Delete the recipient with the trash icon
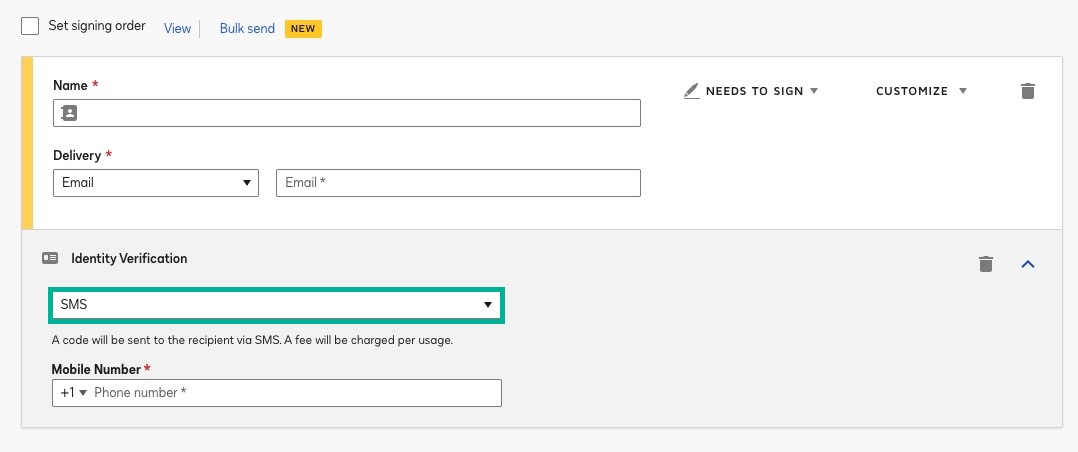The height and width of the screenshot is (452, 1078). [1027, 91]
